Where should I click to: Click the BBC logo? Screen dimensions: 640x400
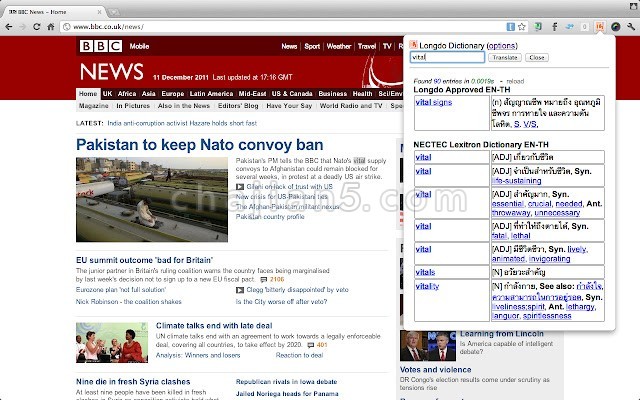pyautogui.click(x=101, y=46)
